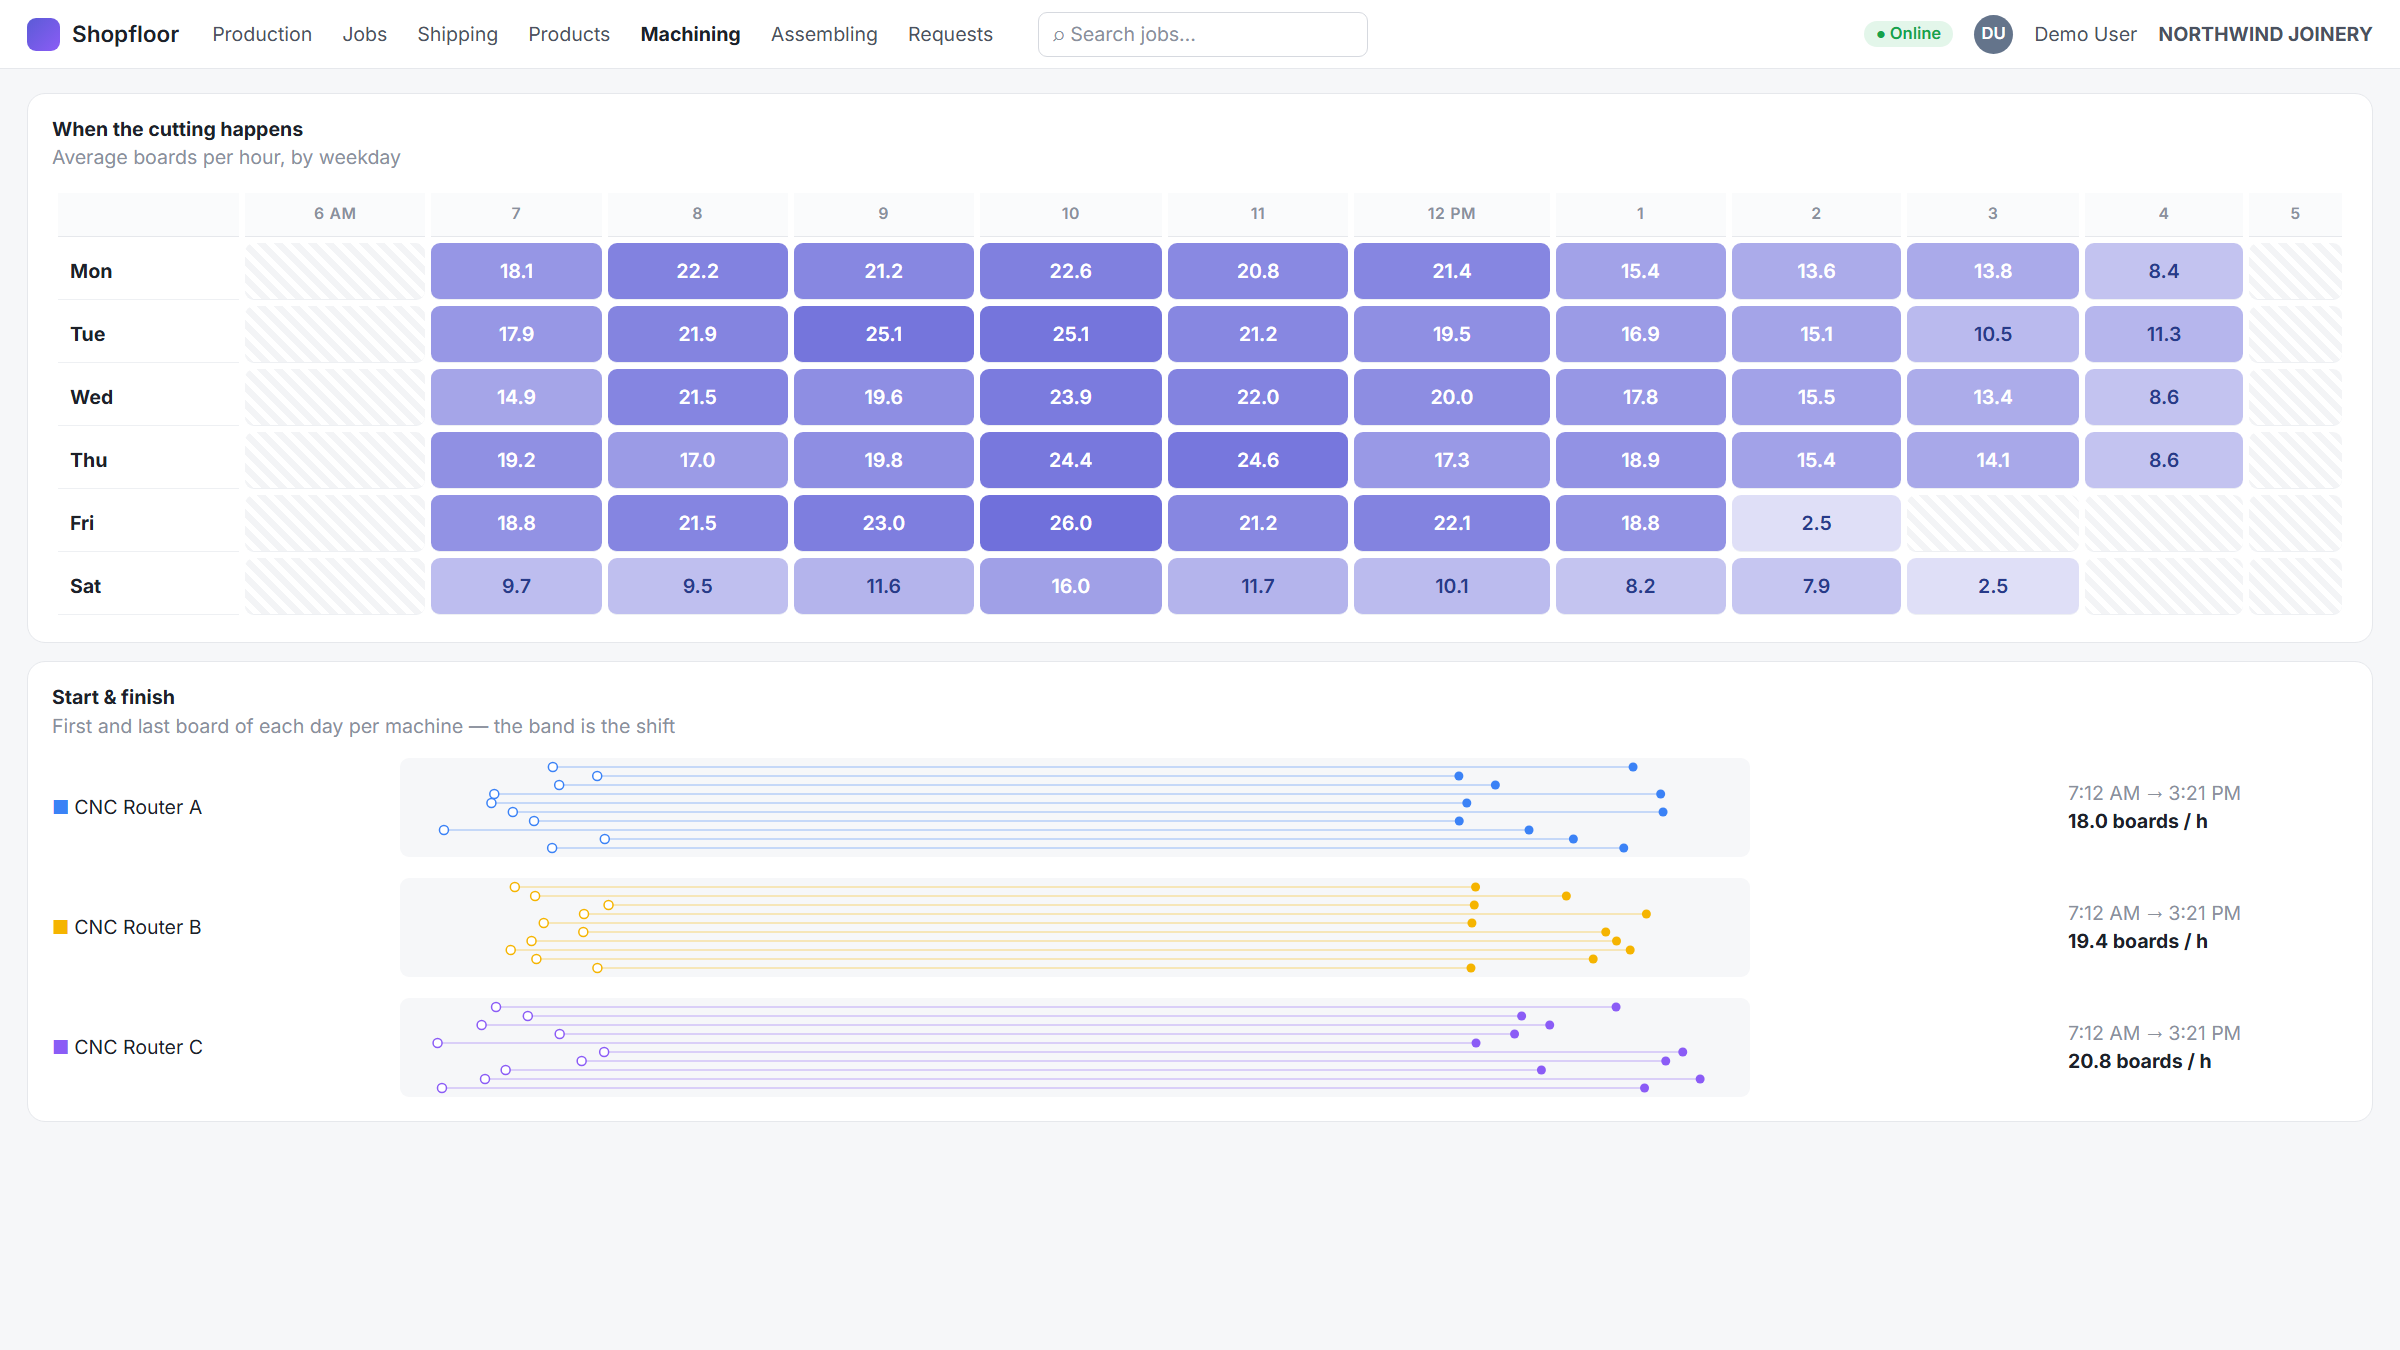Click the 19.4 boards / h value

(2138, 941)
